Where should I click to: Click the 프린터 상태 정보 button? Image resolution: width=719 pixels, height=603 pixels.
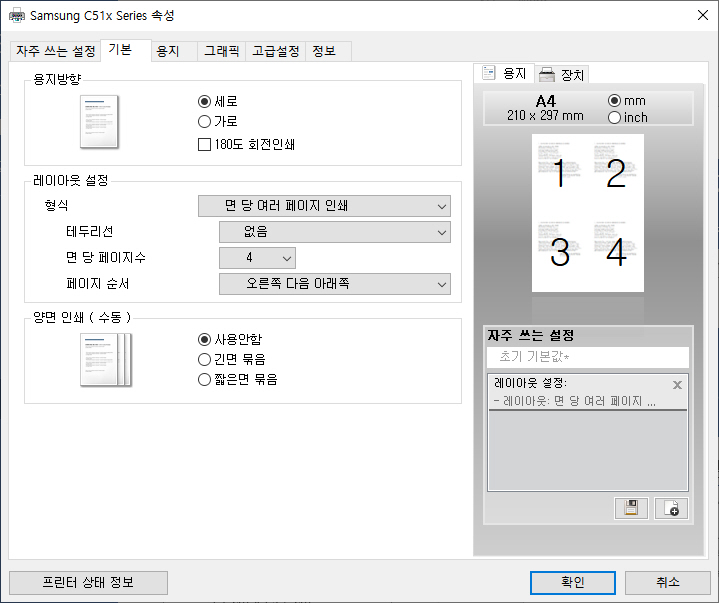tap(88, 582)
